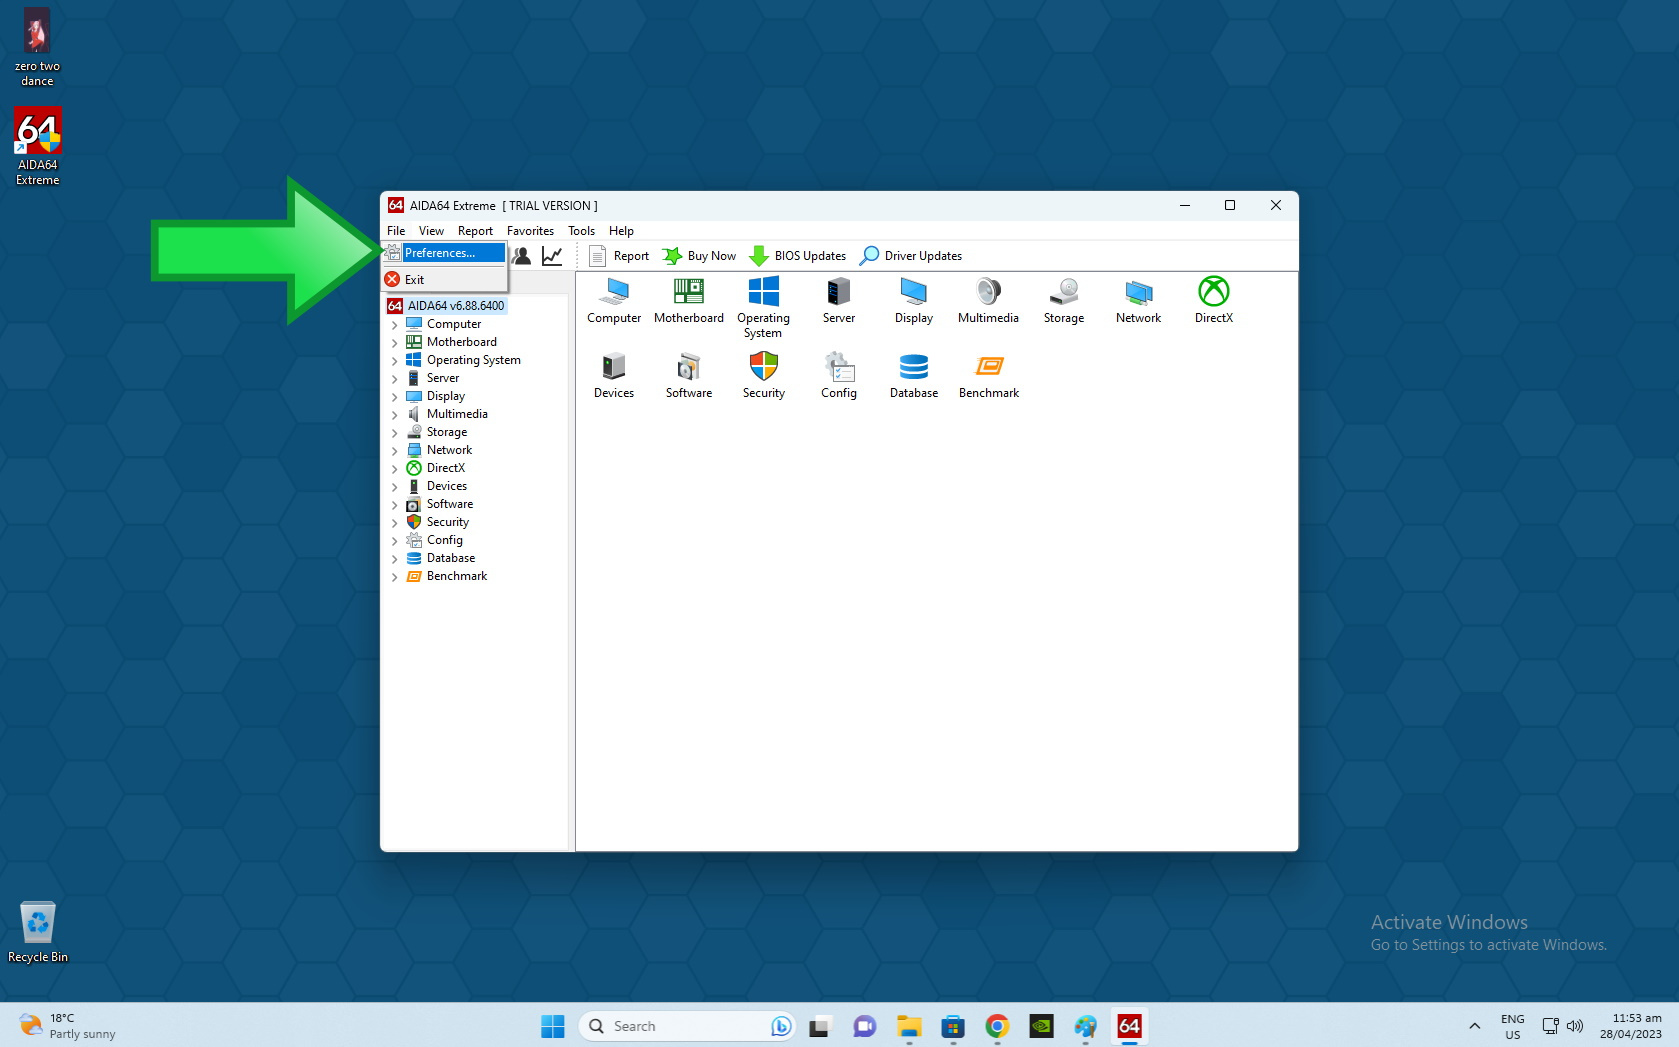Click the Buy Now toolbar button
This screenshot has width=1679, height=1047.
click(699, 256)
